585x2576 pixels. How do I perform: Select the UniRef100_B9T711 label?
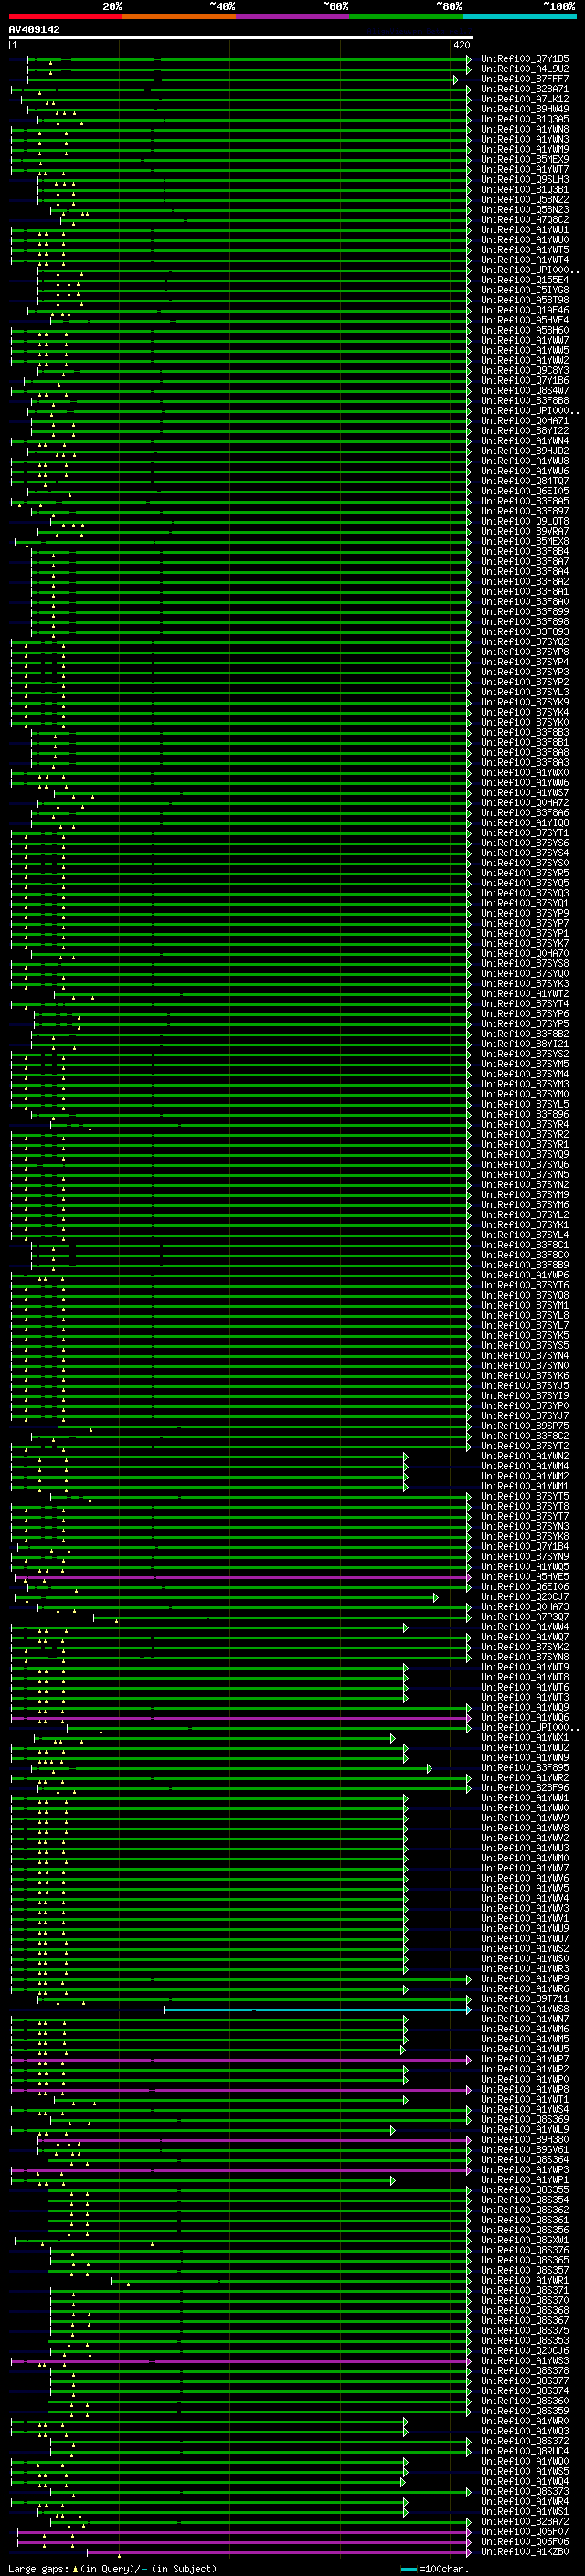tap(525, 1999)
